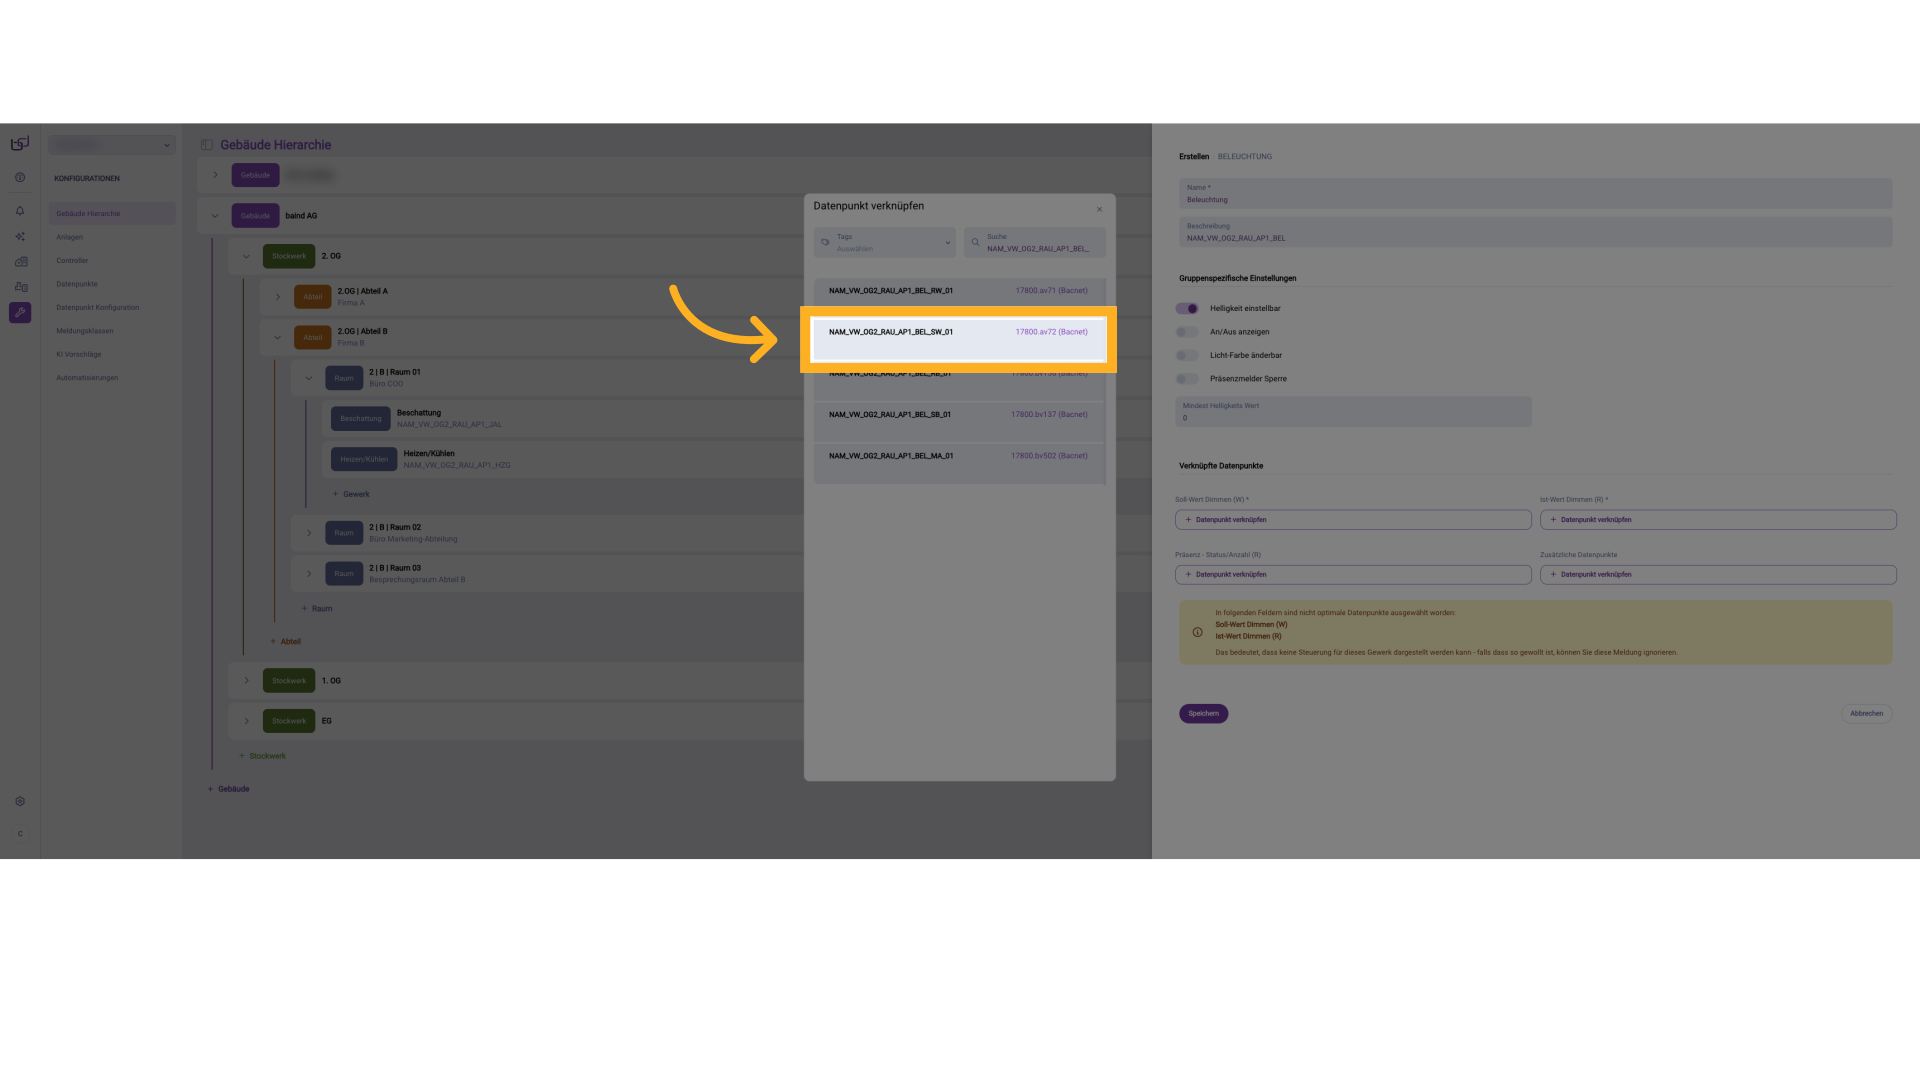Screen dimensions: 1920x1080
Task: Open the Tags Auswählen dropdown
Action: tap(885, 243)
